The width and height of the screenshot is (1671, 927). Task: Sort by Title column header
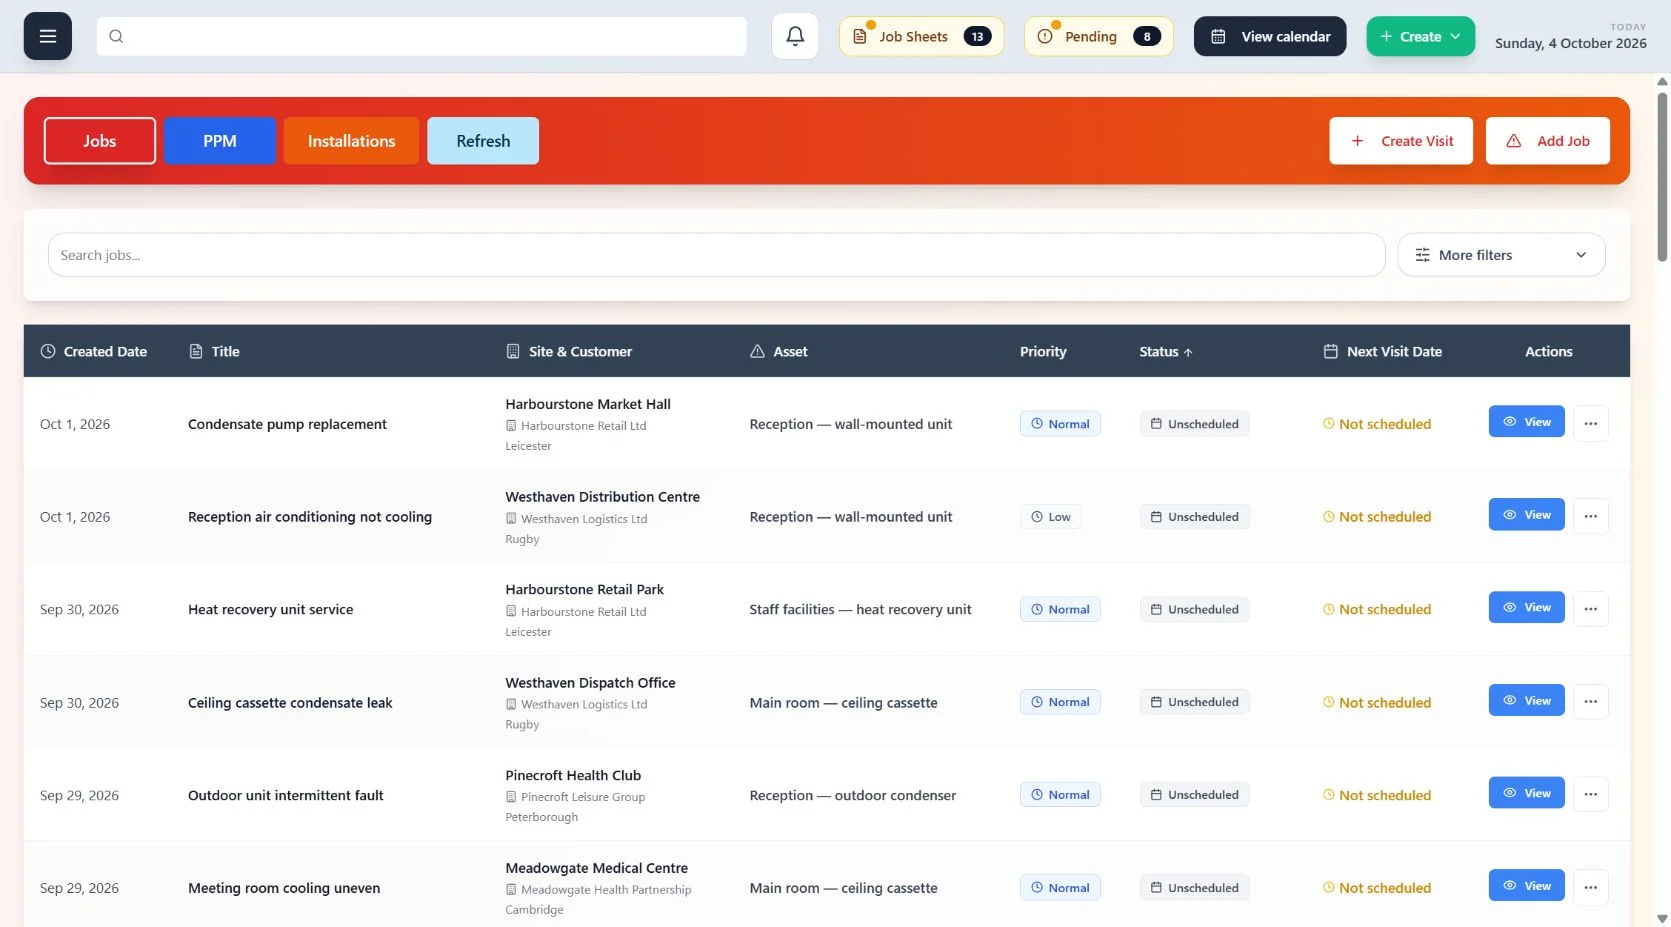point(215,351)
